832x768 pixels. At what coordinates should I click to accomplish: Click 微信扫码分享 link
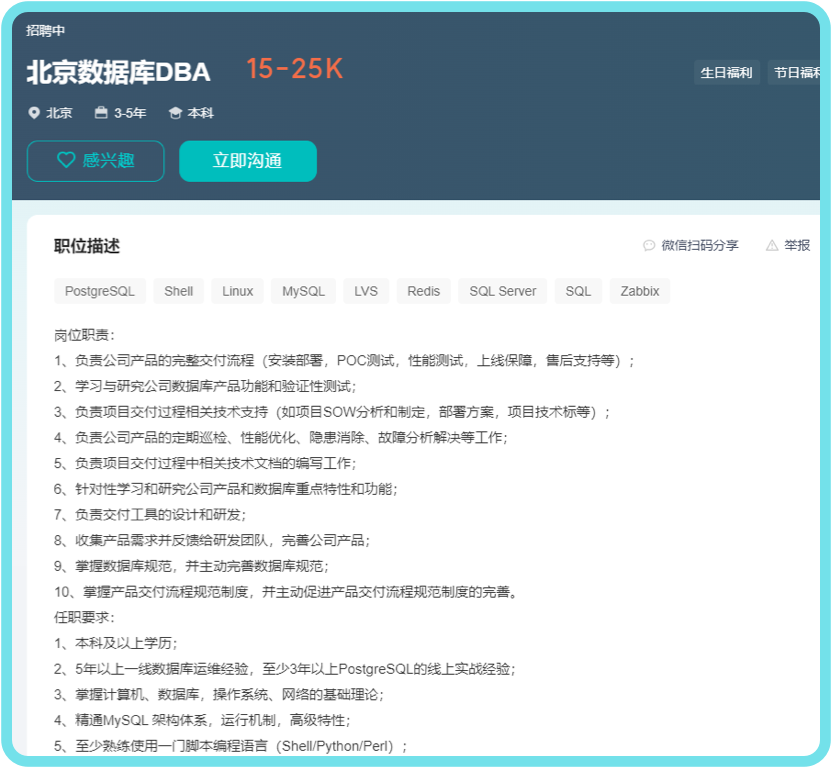tap(700, 245)
